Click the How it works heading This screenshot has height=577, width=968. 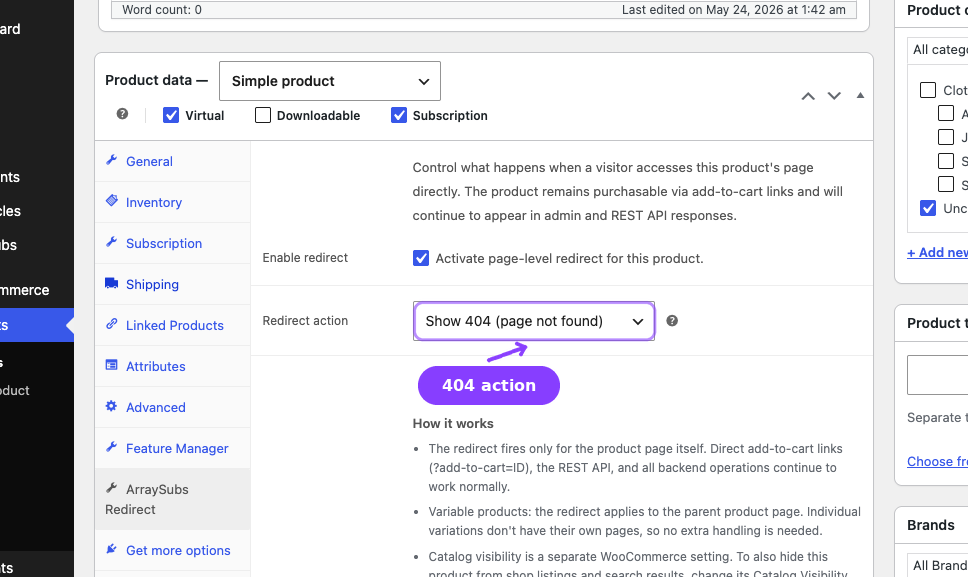pyautogui.click(x=453, y=423)
